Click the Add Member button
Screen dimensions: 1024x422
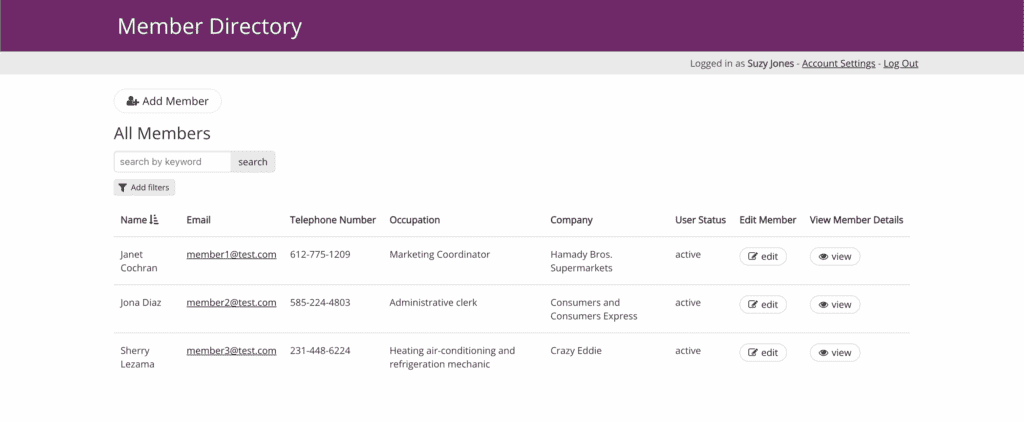tap(168, 101)
